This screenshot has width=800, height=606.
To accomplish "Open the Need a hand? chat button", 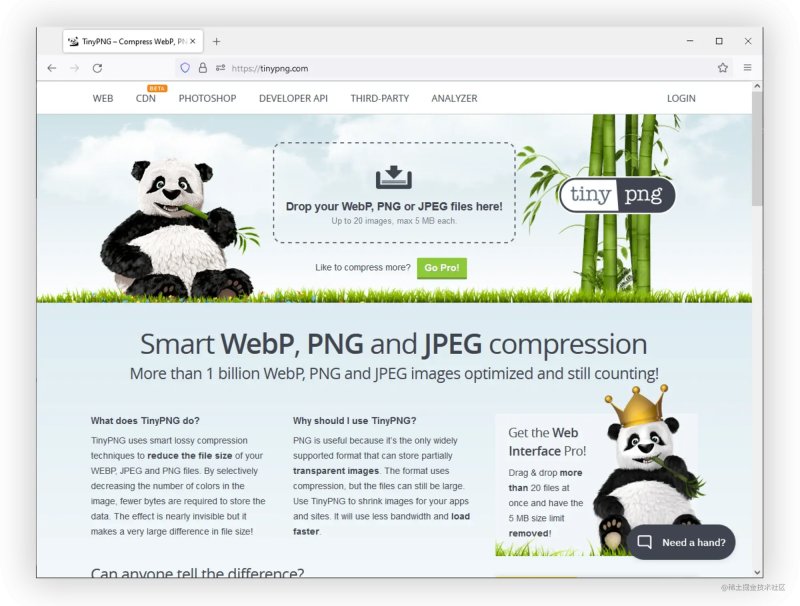I will coord(681,542).
